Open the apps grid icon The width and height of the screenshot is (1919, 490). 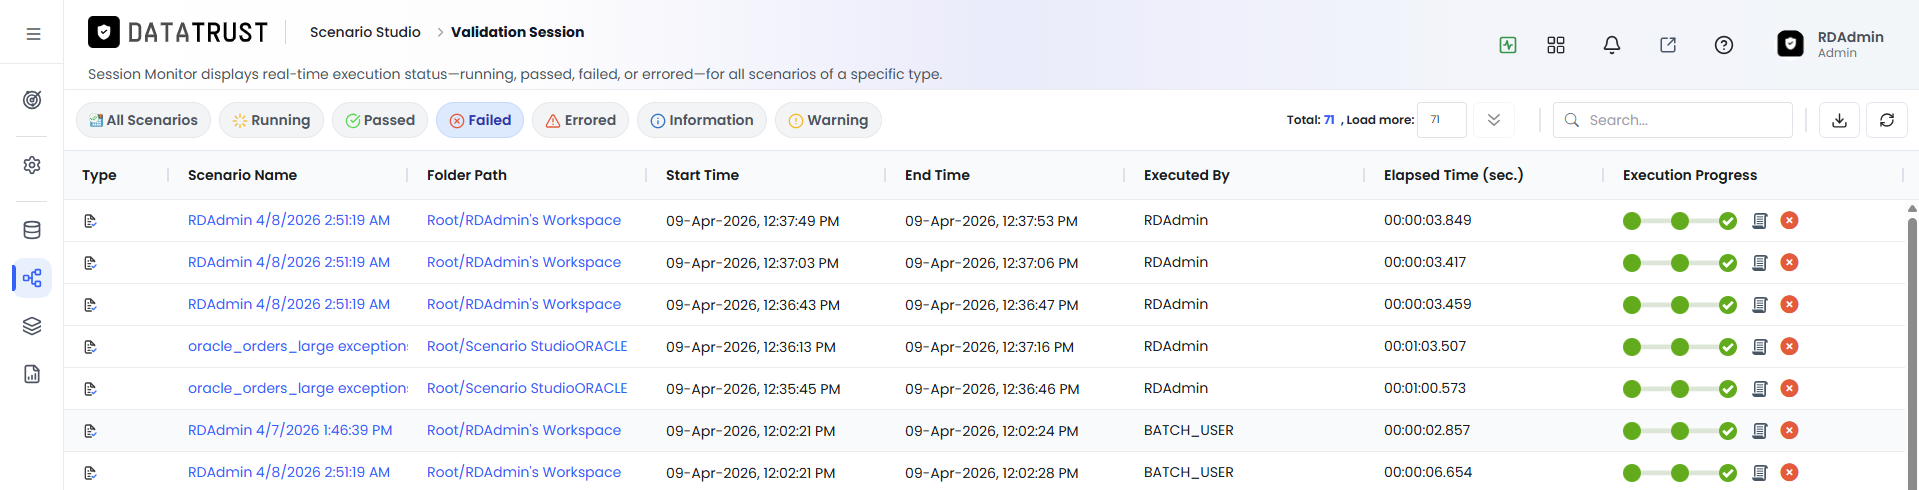[1556, 45]
